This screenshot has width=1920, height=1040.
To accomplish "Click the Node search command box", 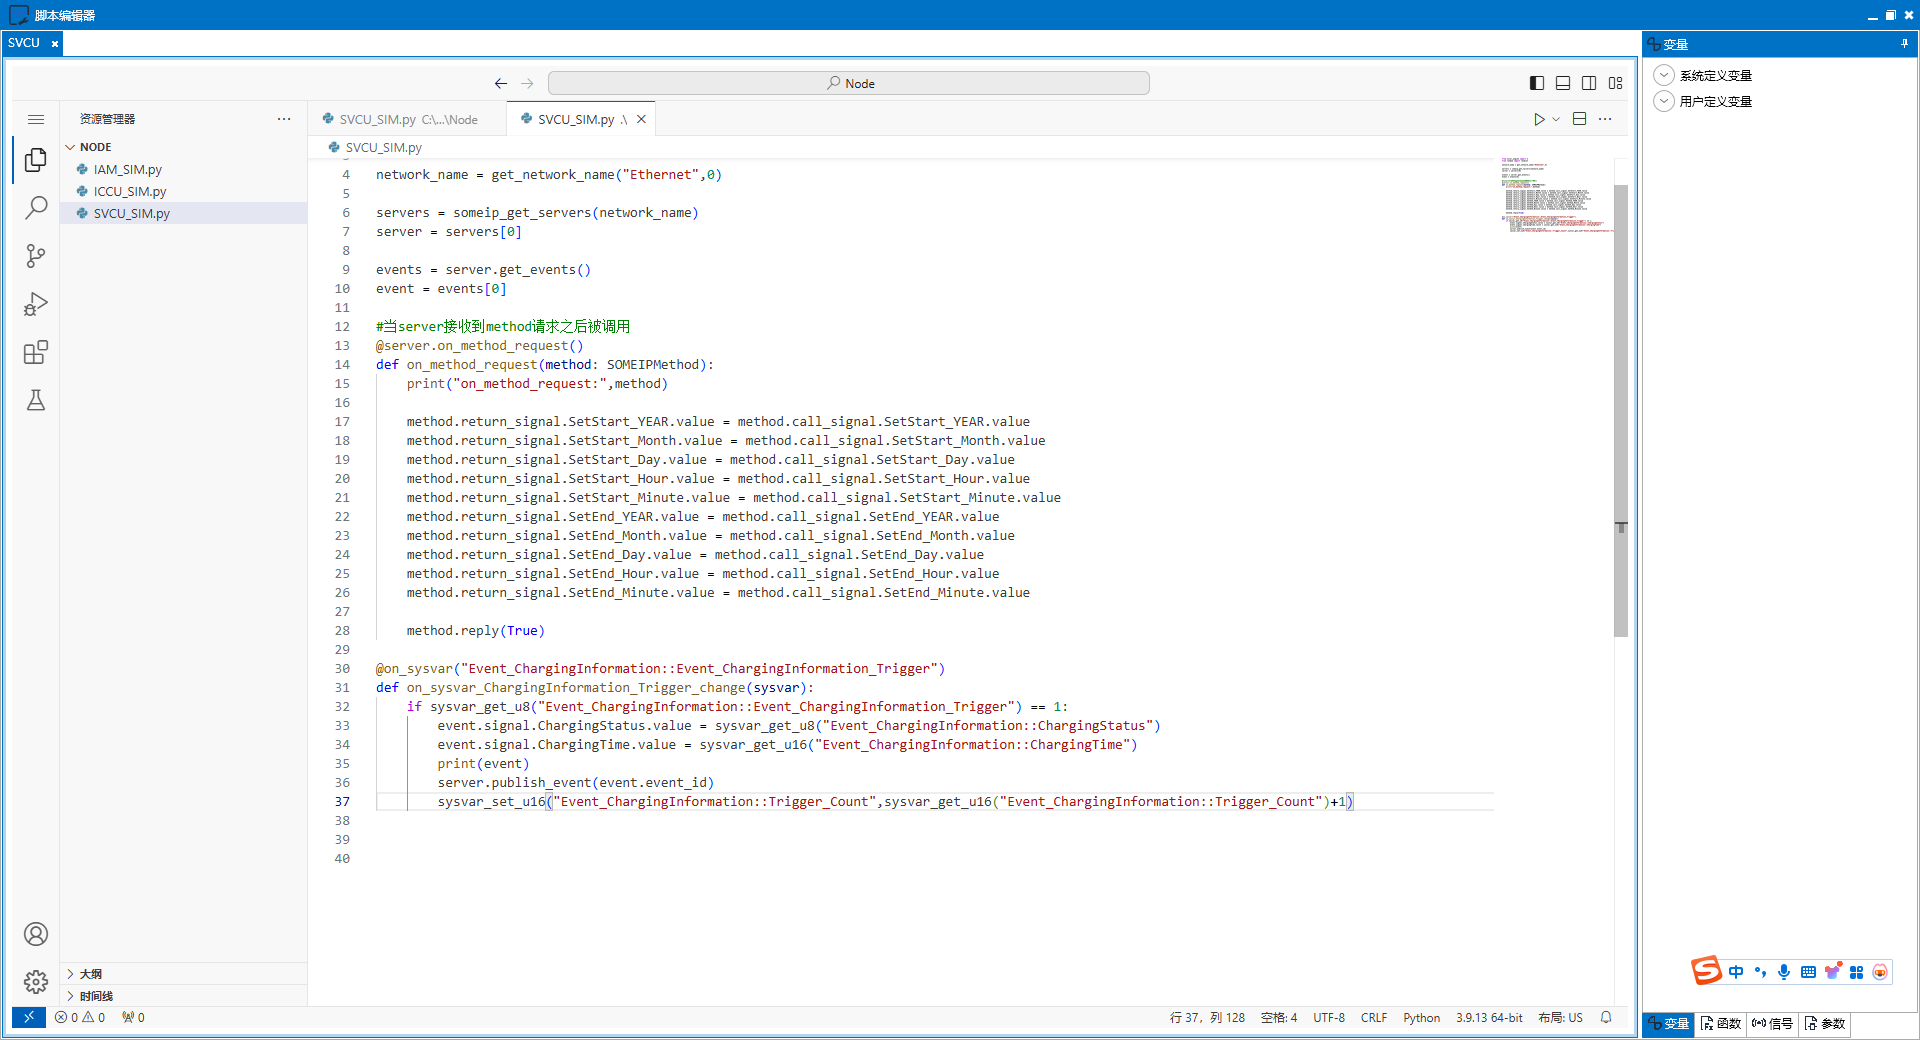I will tap(849, 83).
